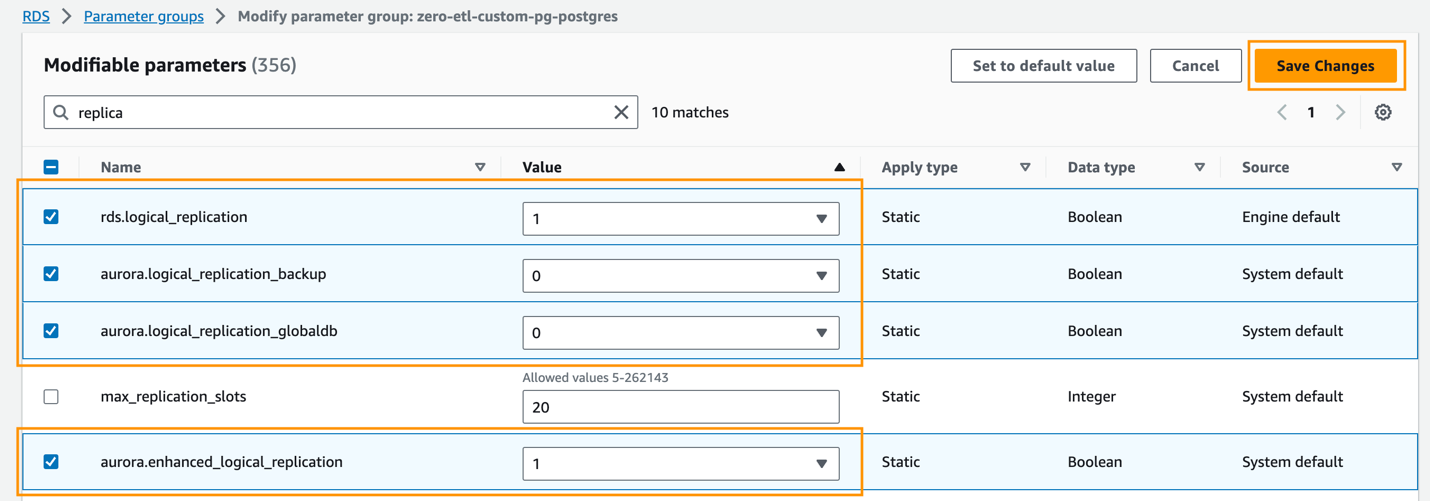The image size is (1430, 501).
Task: Navigate to RDS breadcrumb link
Action: 36,17
